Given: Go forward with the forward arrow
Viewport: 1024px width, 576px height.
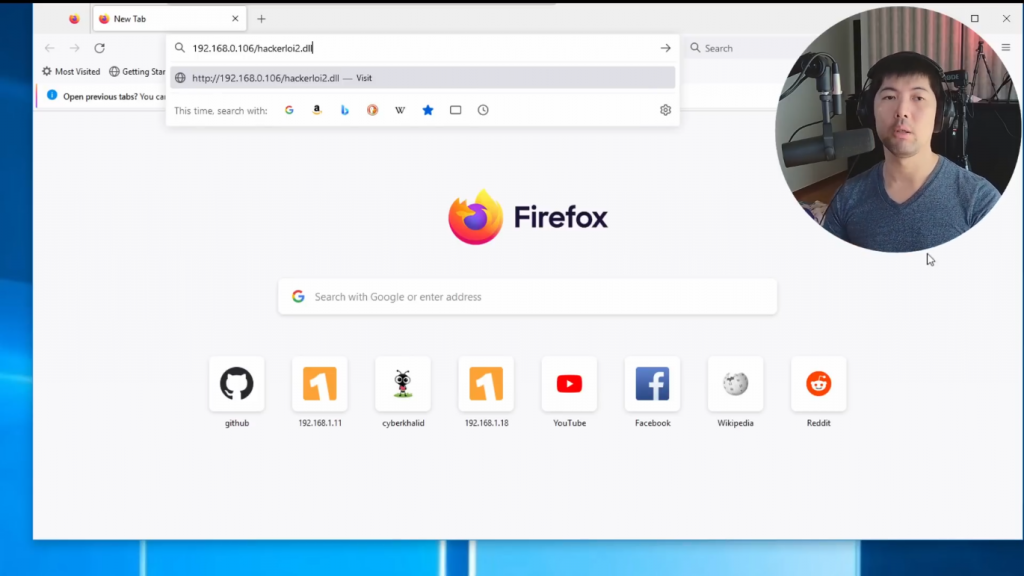Looking at the screenshot, I should click(x=74, y=48).
